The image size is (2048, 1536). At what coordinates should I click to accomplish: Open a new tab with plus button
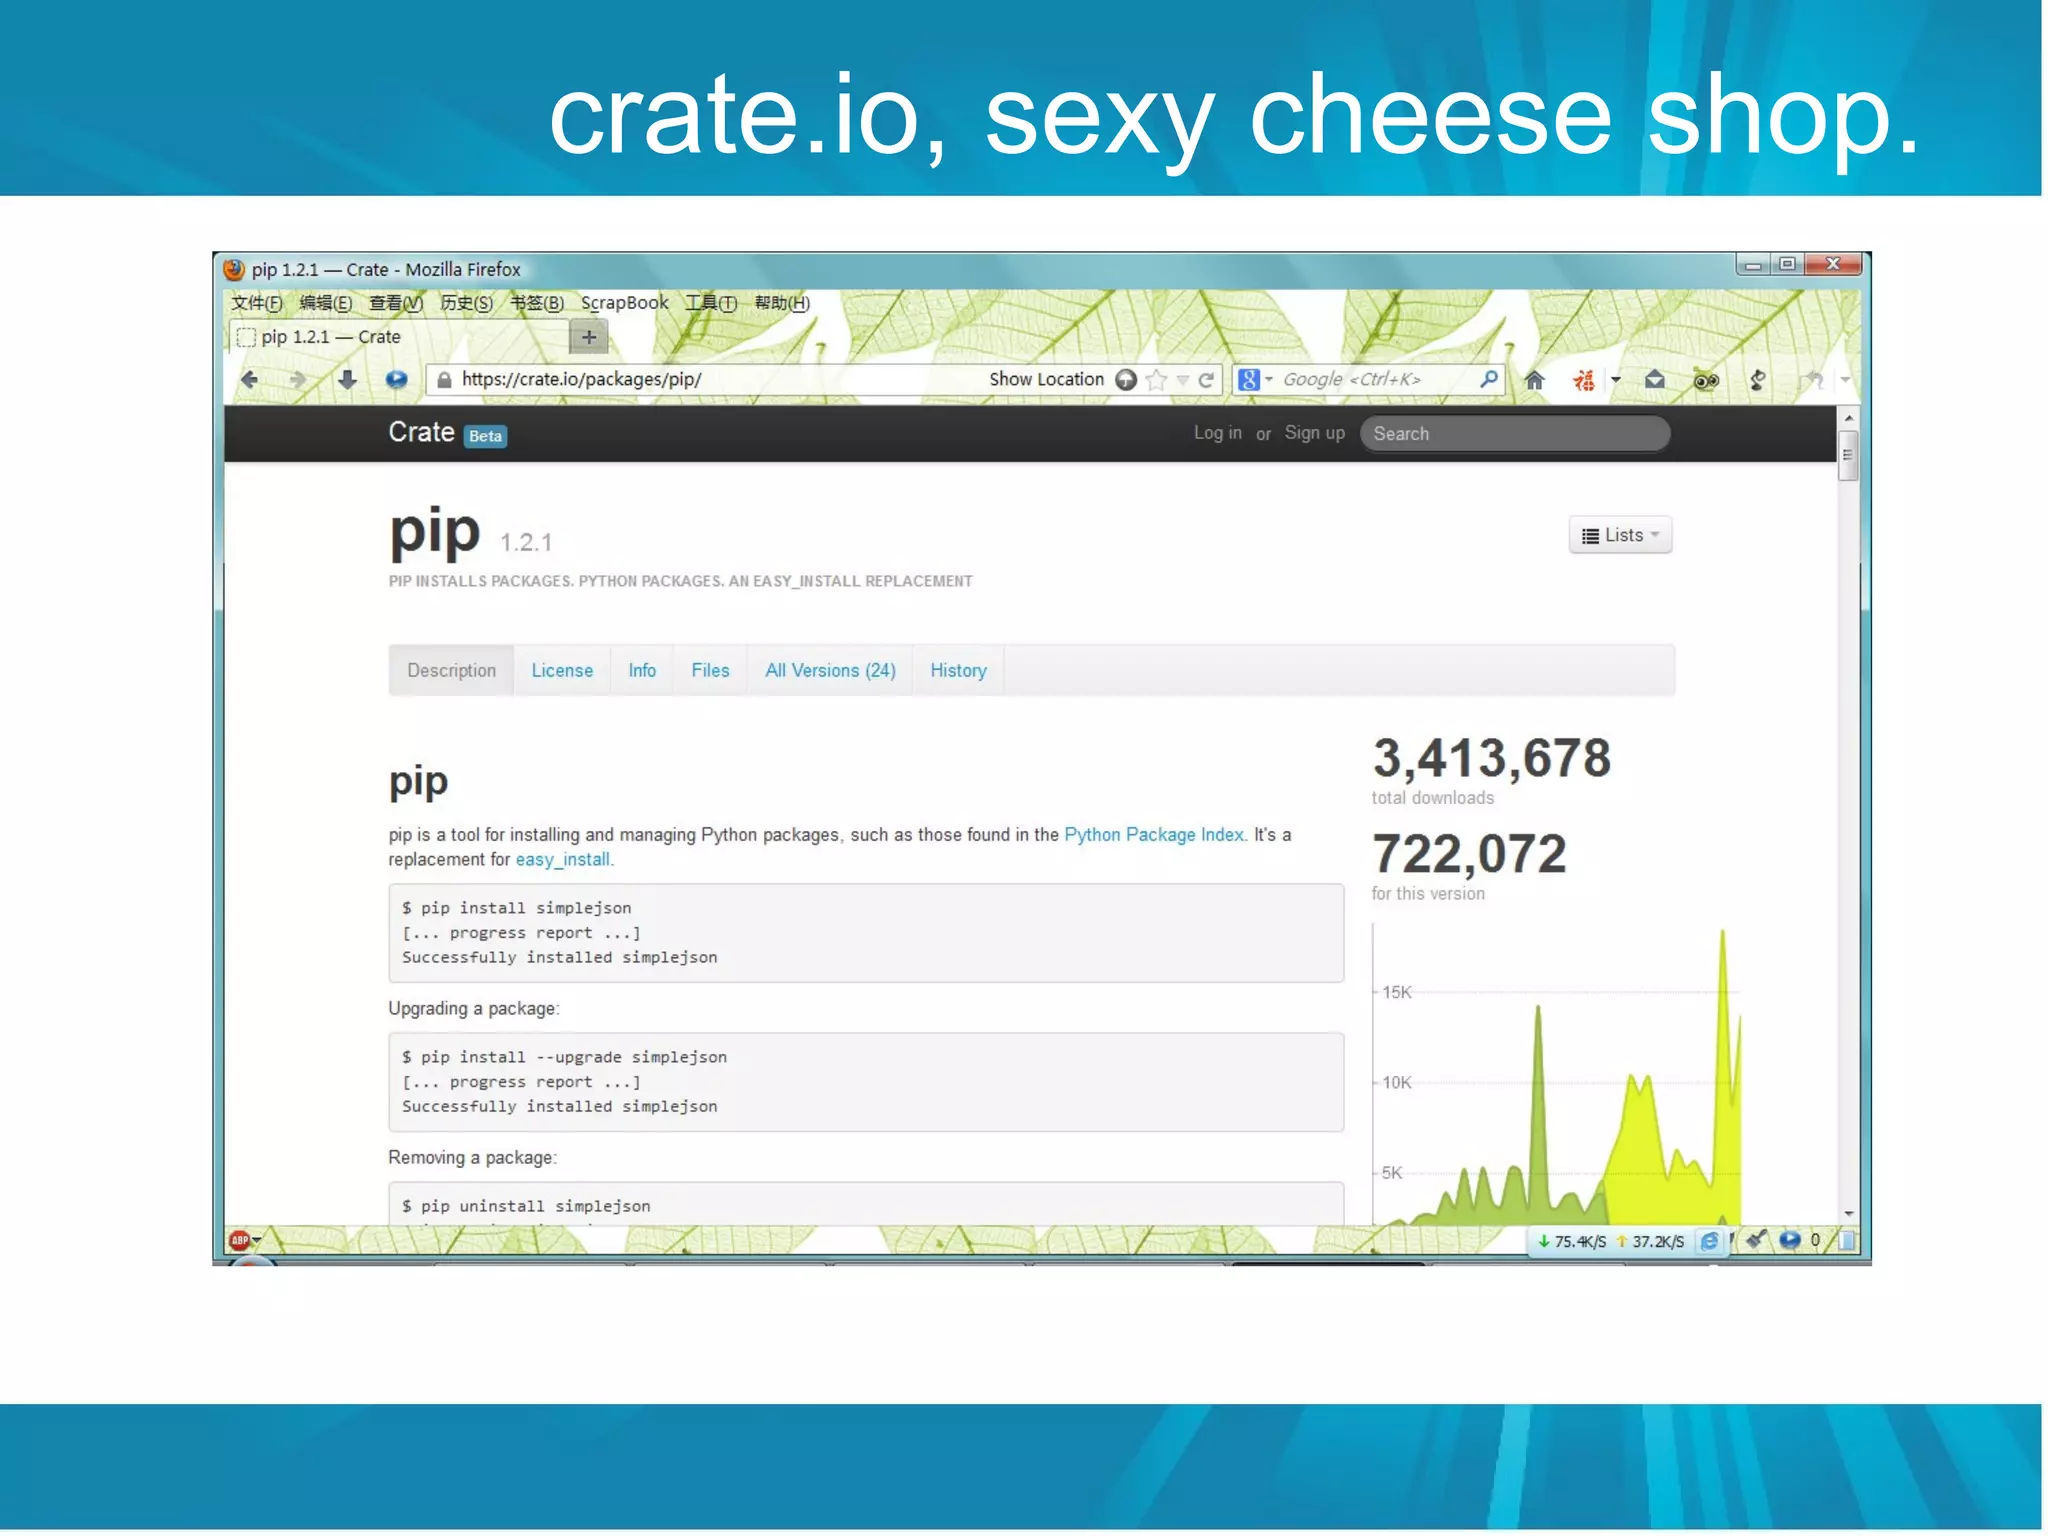click(x=589, y=337)
